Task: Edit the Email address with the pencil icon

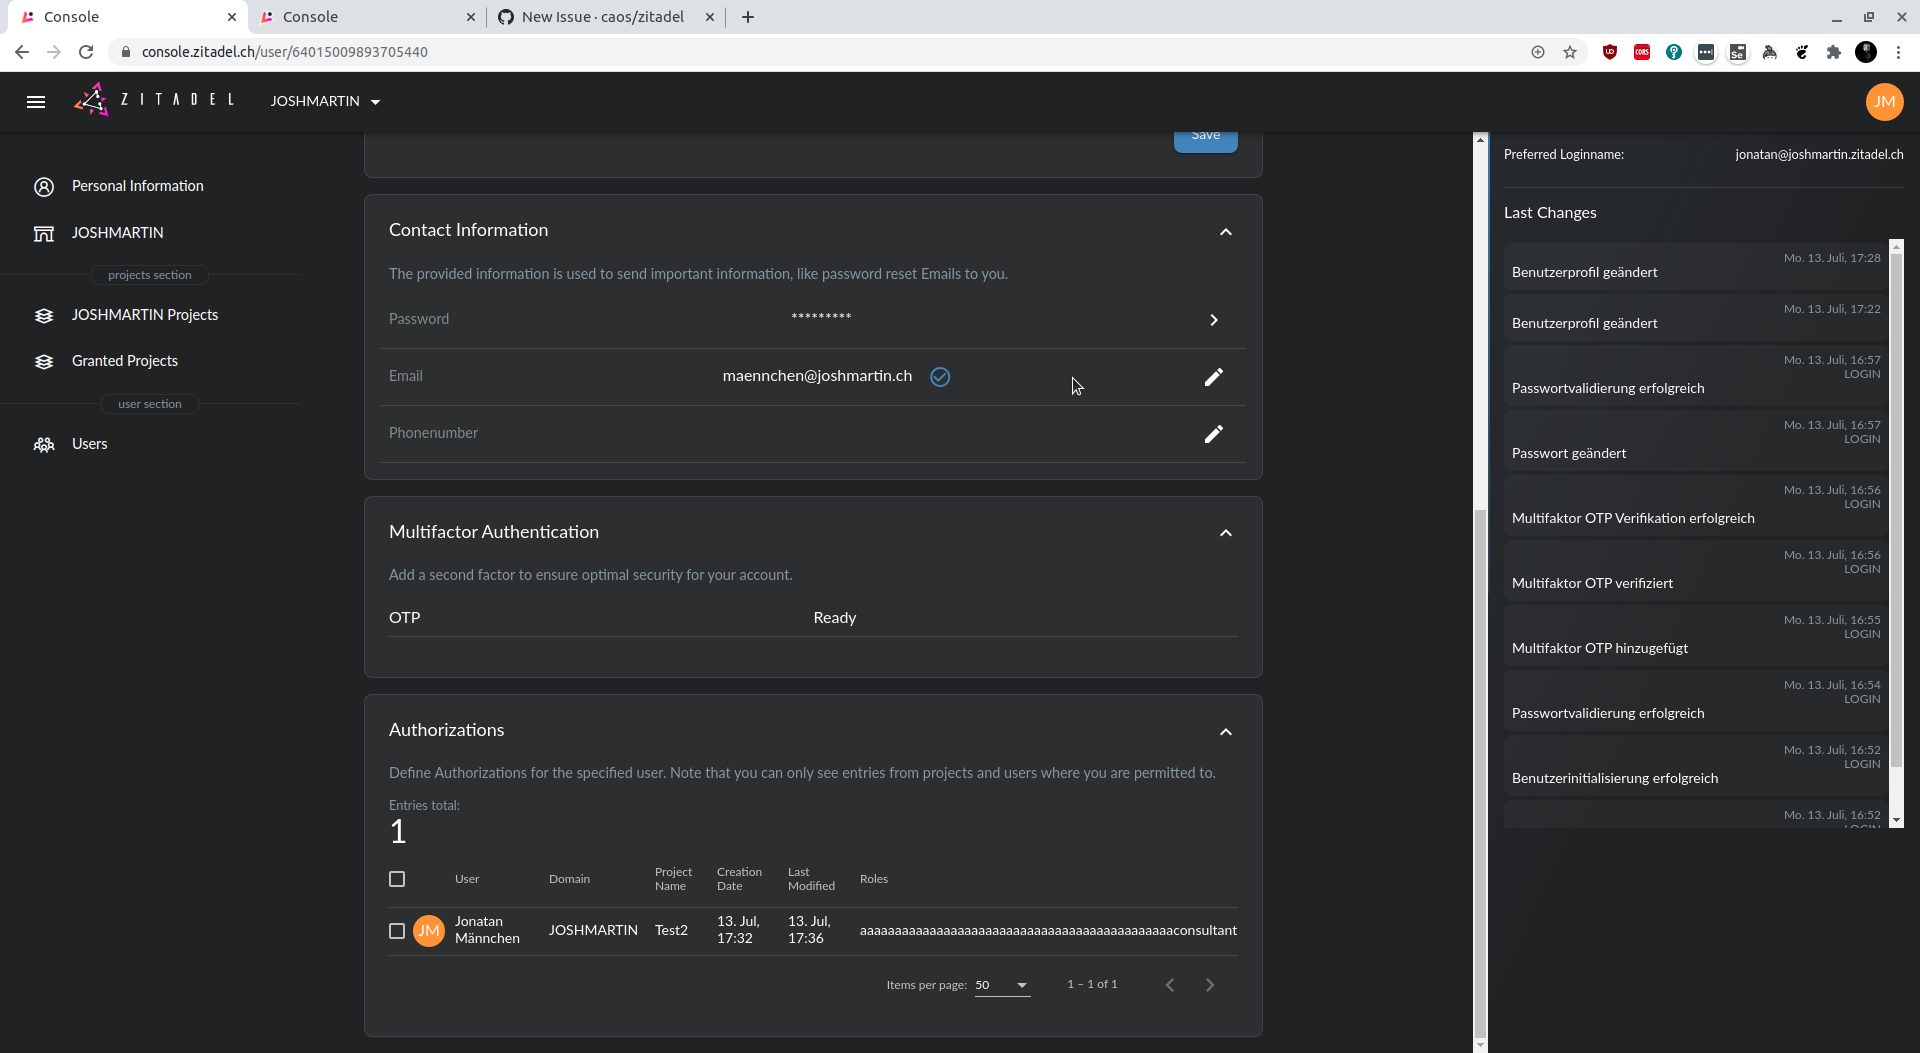Action: click(x=1214, y=378)
